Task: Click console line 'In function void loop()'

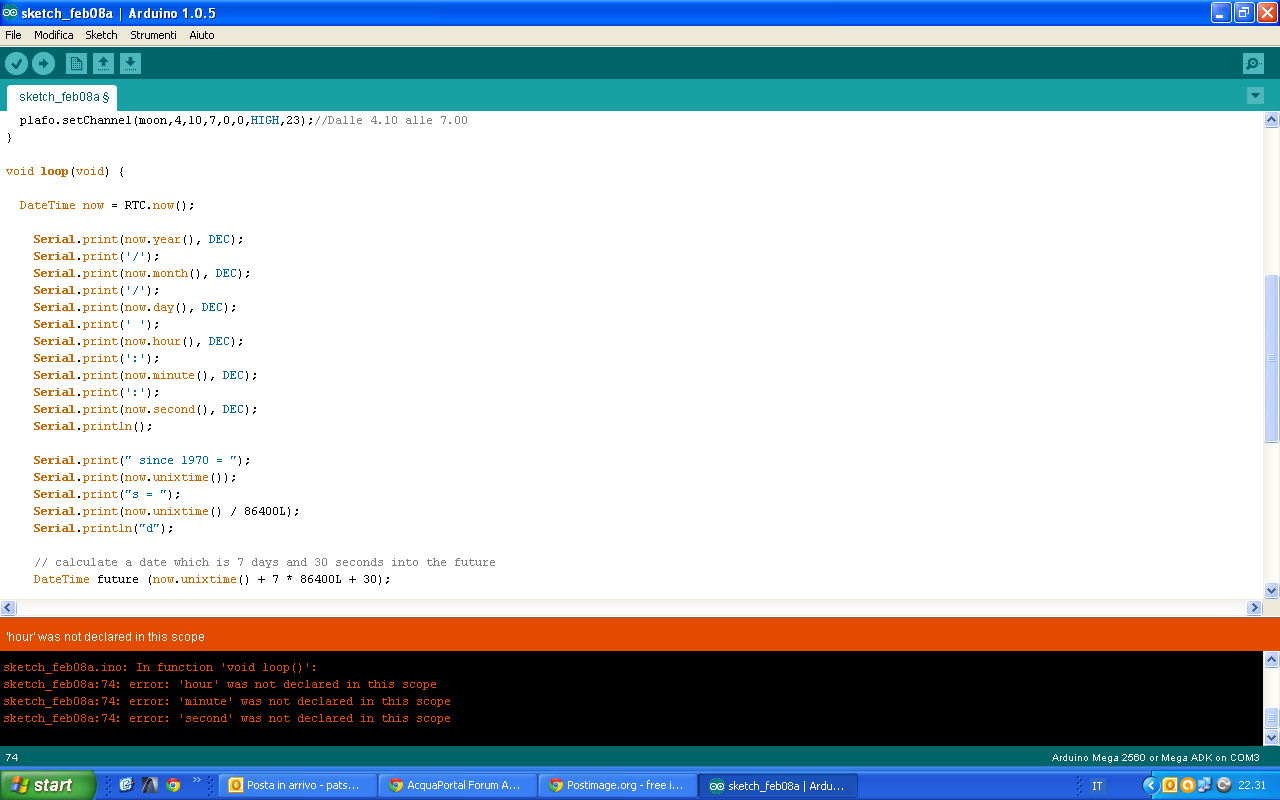Action: (x=160, y=667)
